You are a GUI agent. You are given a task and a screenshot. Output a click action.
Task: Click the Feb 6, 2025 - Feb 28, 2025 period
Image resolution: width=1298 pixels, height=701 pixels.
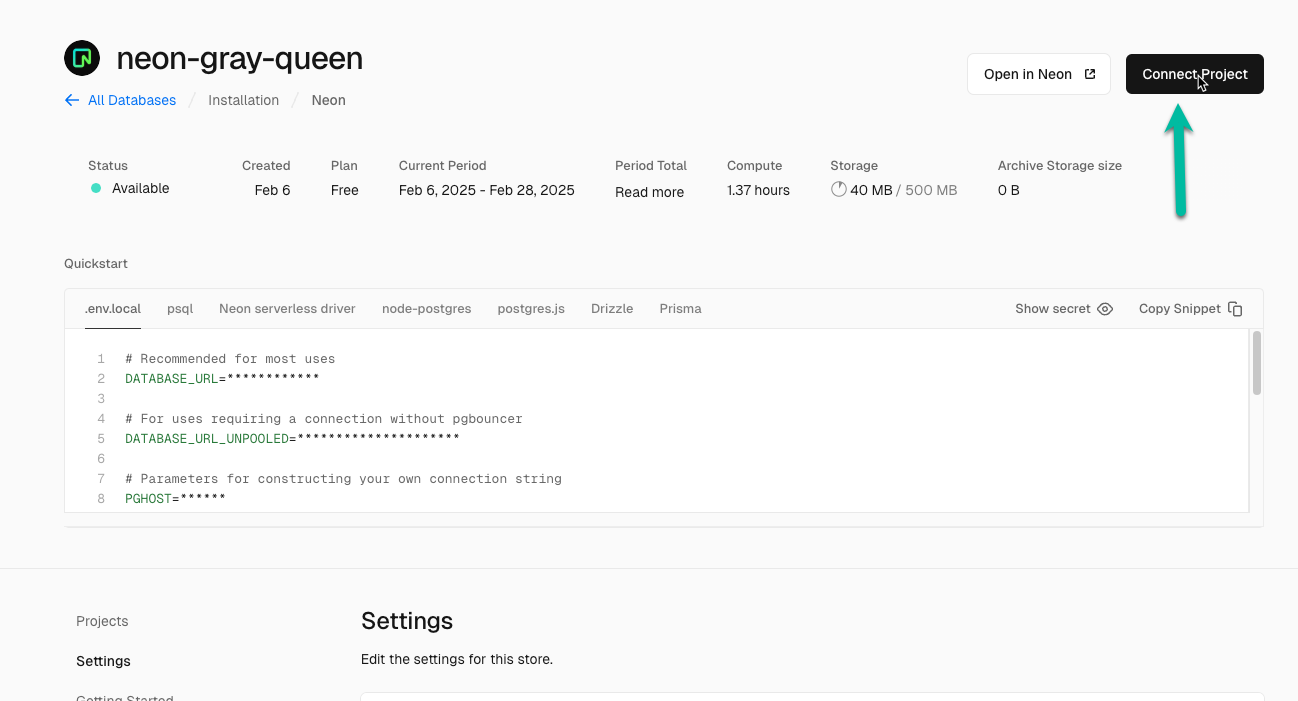(x=487, y=190)
